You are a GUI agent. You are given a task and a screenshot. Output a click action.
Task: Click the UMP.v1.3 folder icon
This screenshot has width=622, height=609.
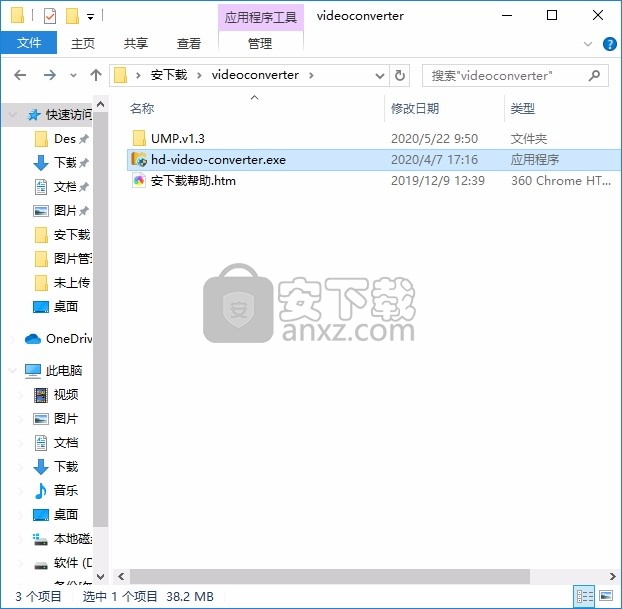139,138
